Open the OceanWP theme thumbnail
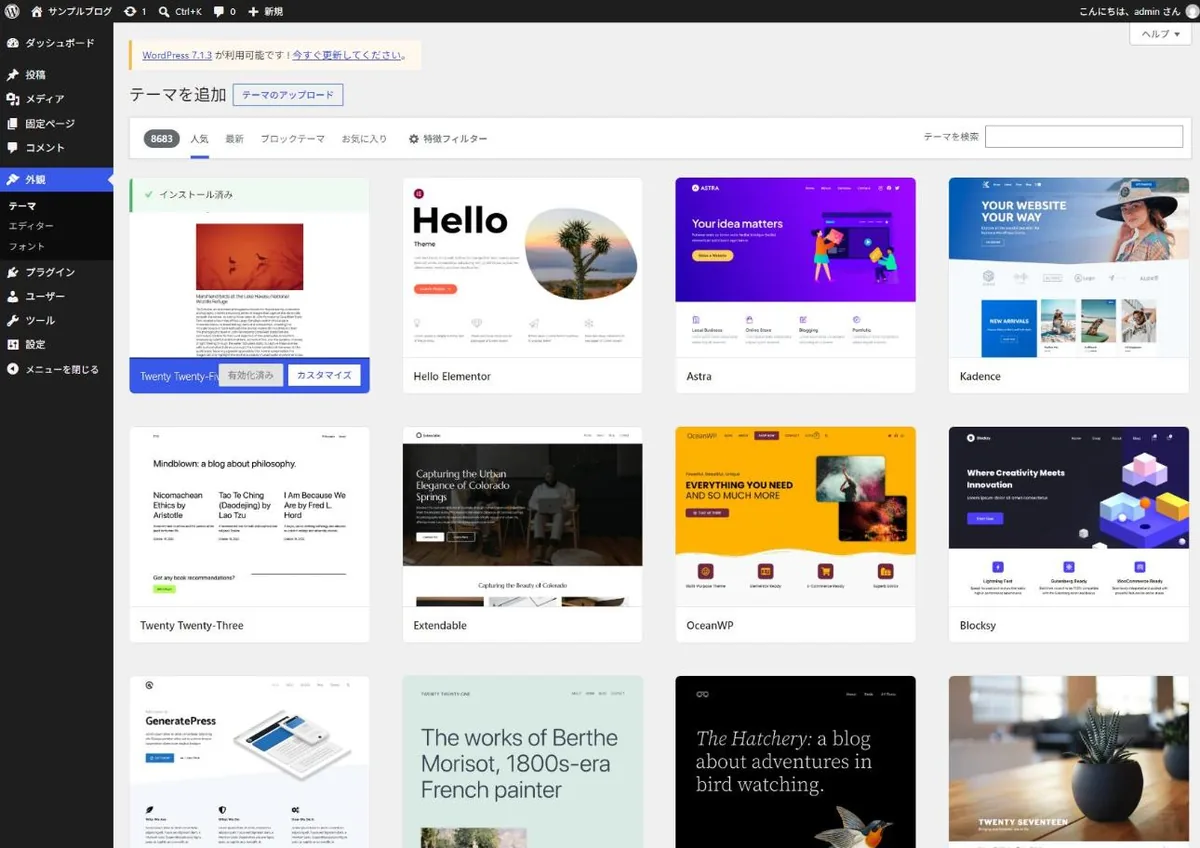Screen dimensions: 1200x848 pos(795,516)
